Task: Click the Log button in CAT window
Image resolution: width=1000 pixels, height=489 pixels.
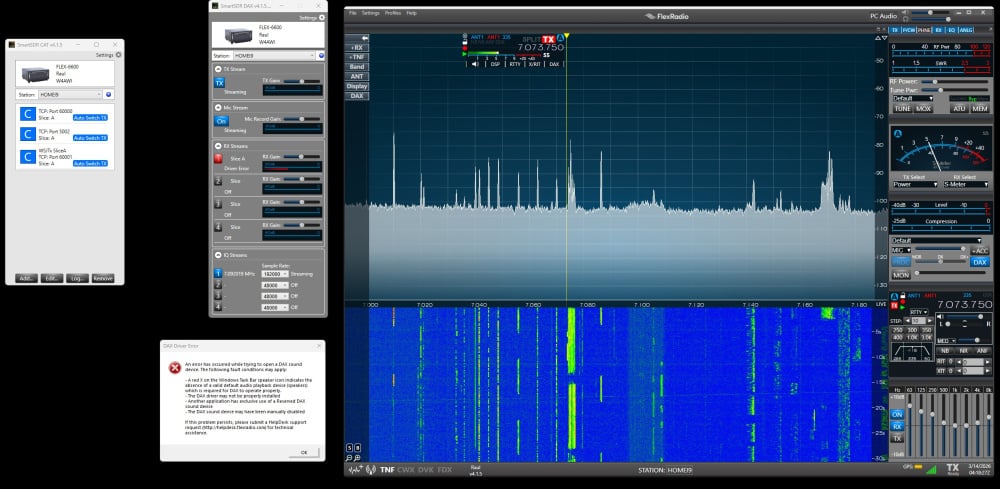Action: pyautogui.click(x=77, y=278)
